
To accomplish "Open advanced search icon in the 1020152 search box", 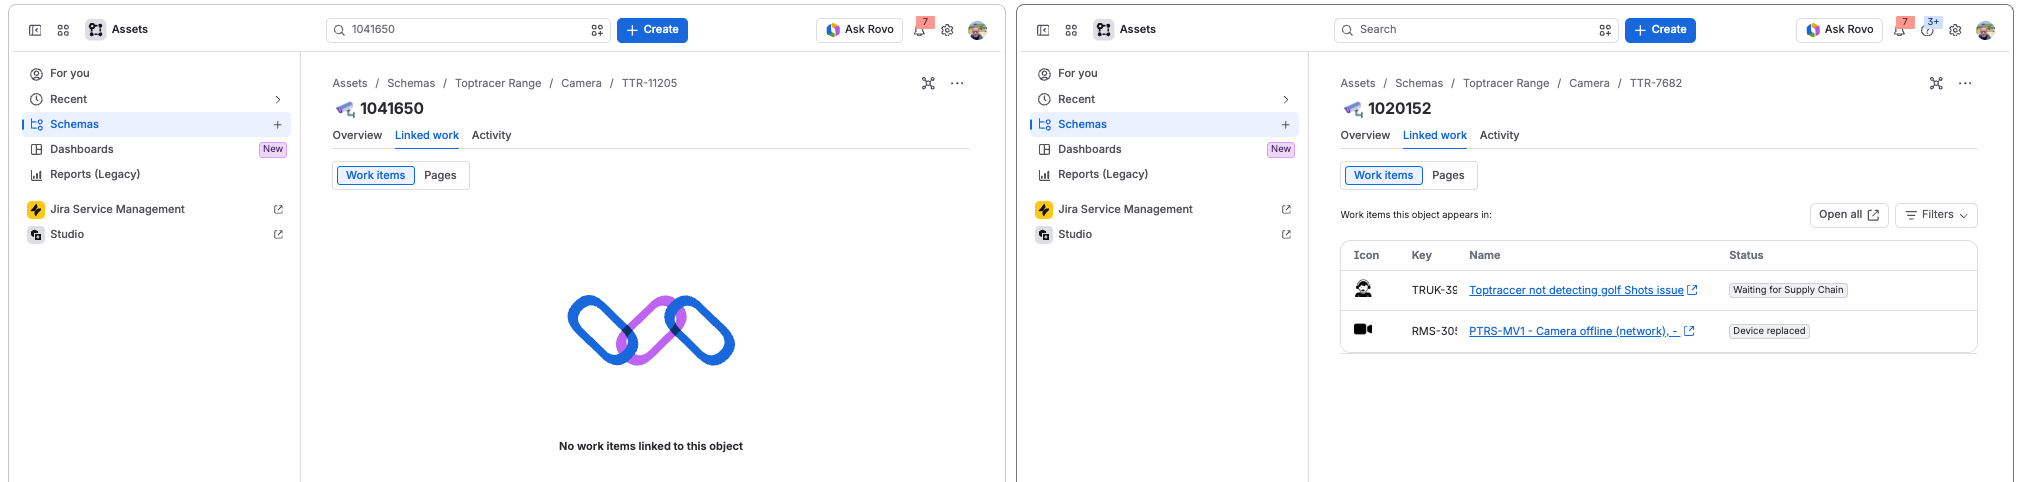I will (1605, 30).
